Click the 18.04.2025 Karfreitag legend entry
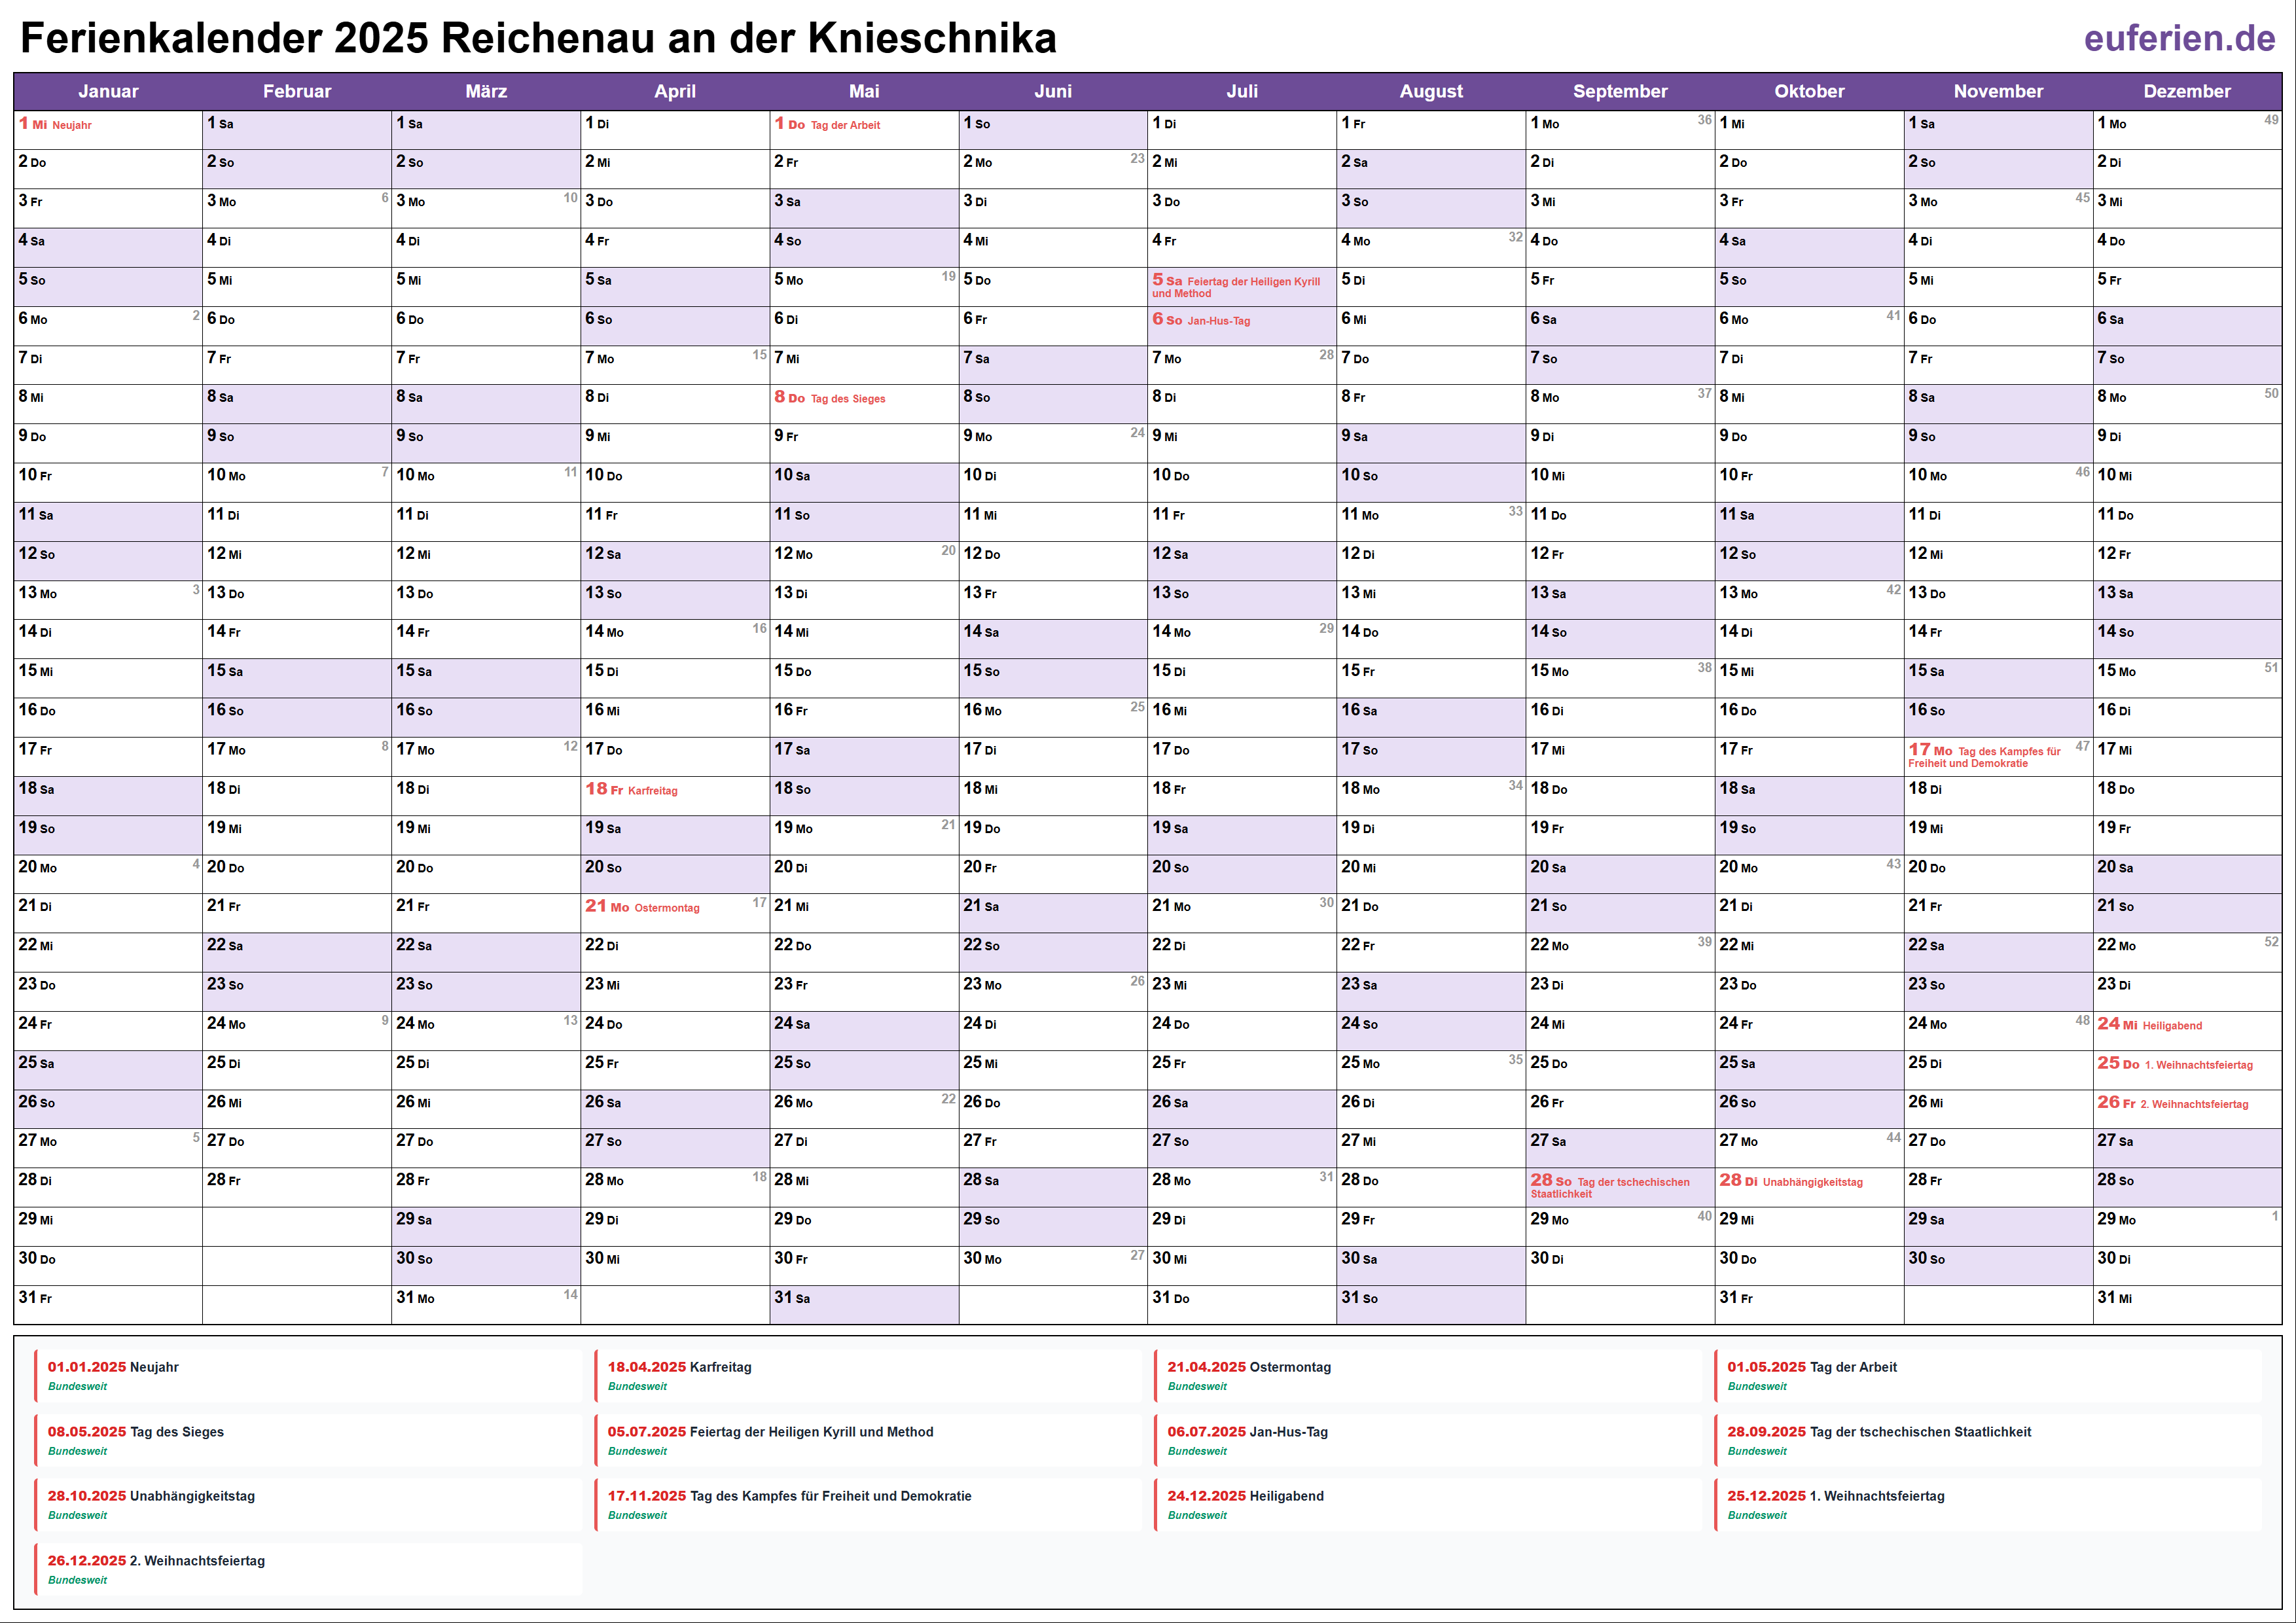The width and height of the screenshot is (2296, 1623). click(867, 1375)
